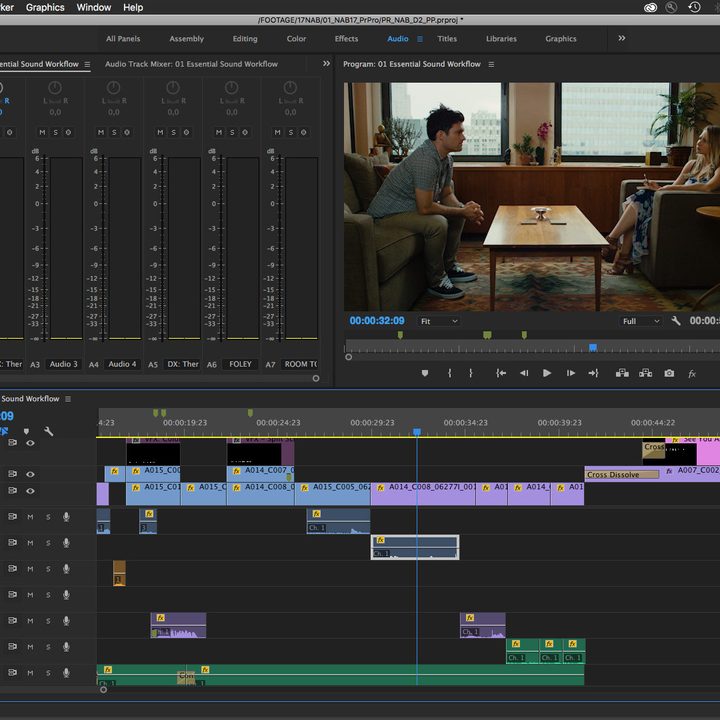Click blue playhead in Program scrub bar
The image size is (720, 720).
pos(593,348)
